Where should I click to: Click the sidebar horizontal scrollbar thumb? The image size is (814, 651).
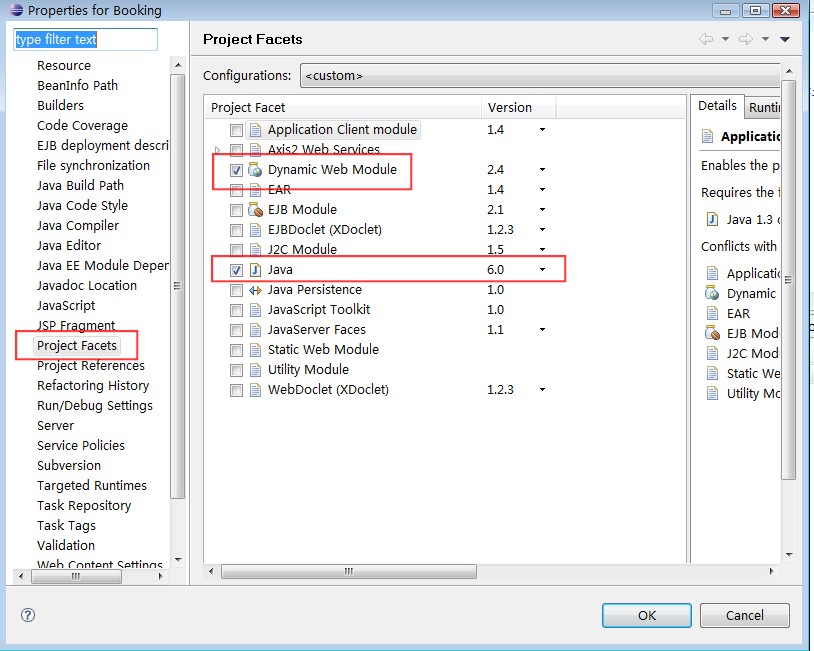(76, 576)
